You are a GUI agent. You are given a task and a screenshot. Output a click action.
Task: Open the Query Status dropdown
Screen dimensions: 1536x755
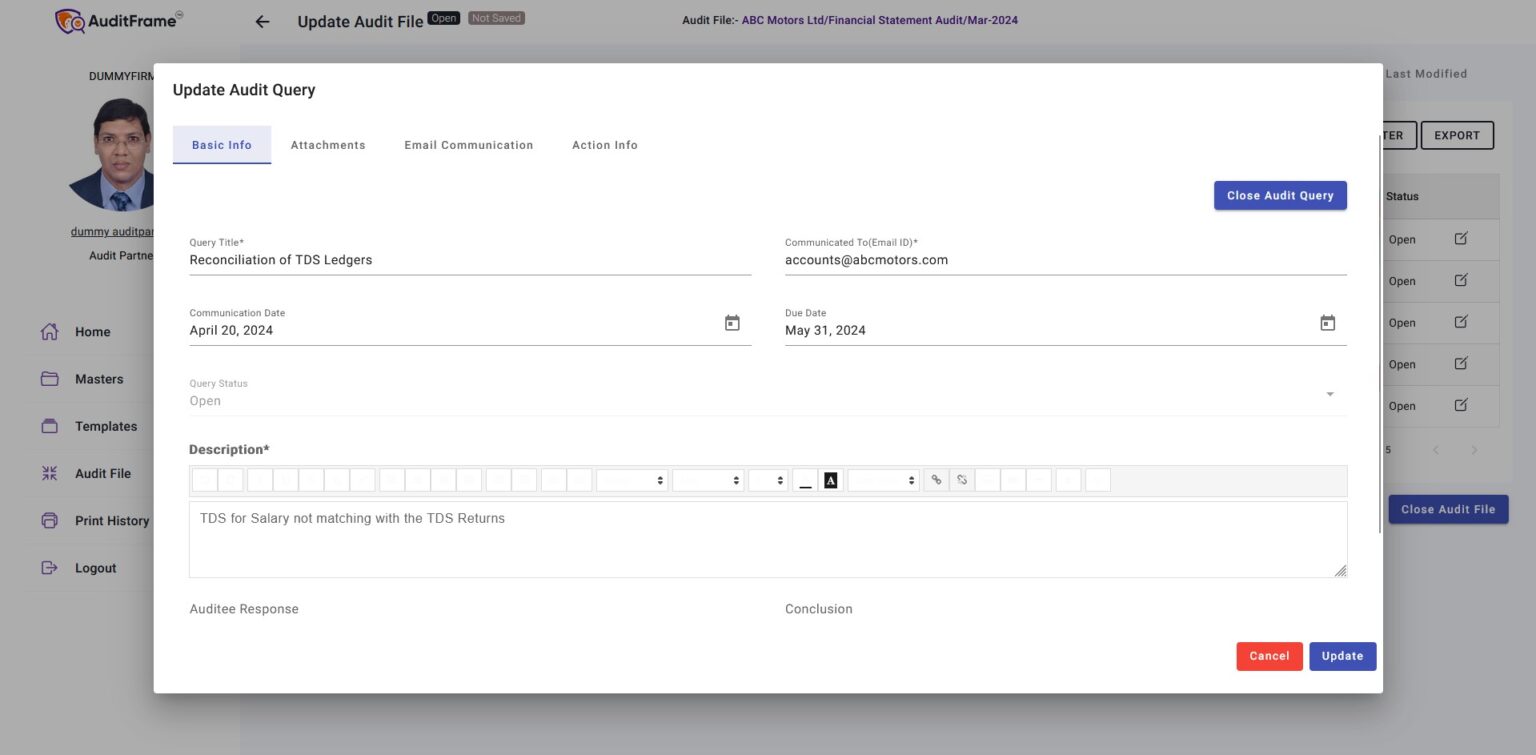1330,394
